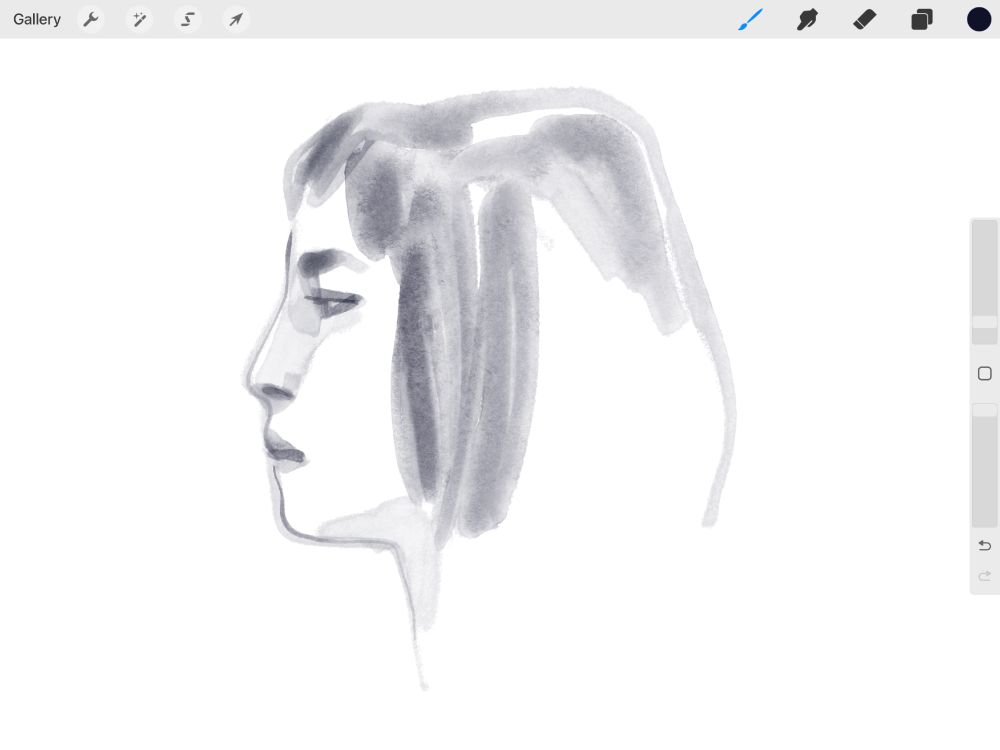The image size is (1000, 750).
Task: Open the Actions wrench menu
Action: click(91, 19)
